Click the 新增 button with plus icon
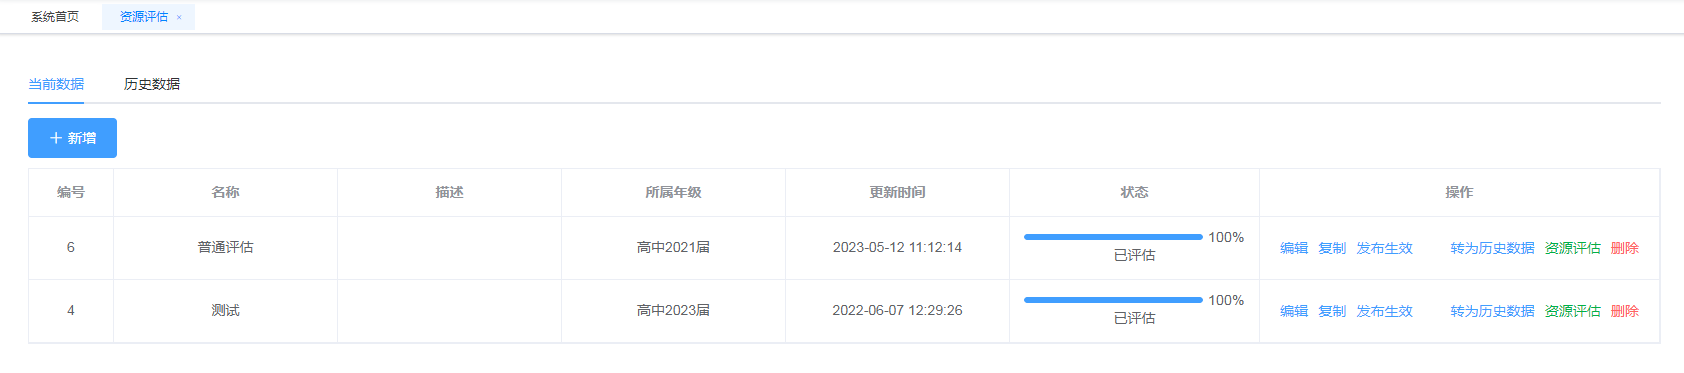 pos(72,138)
